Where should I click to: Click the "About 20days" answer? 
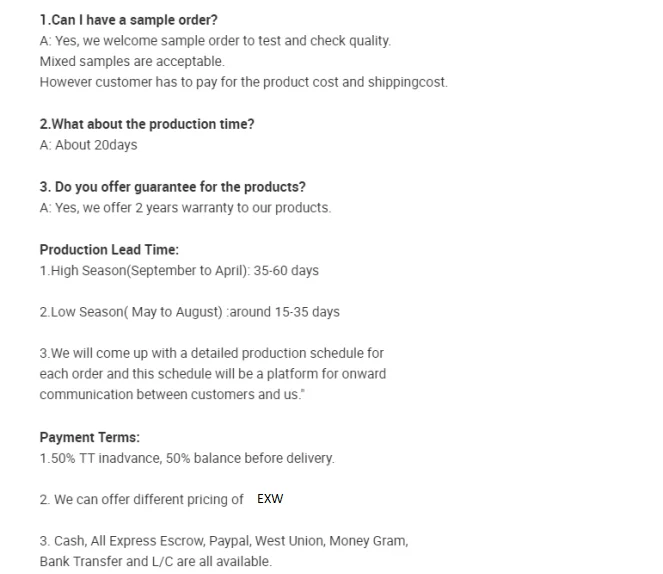click(x=88, y=145)
